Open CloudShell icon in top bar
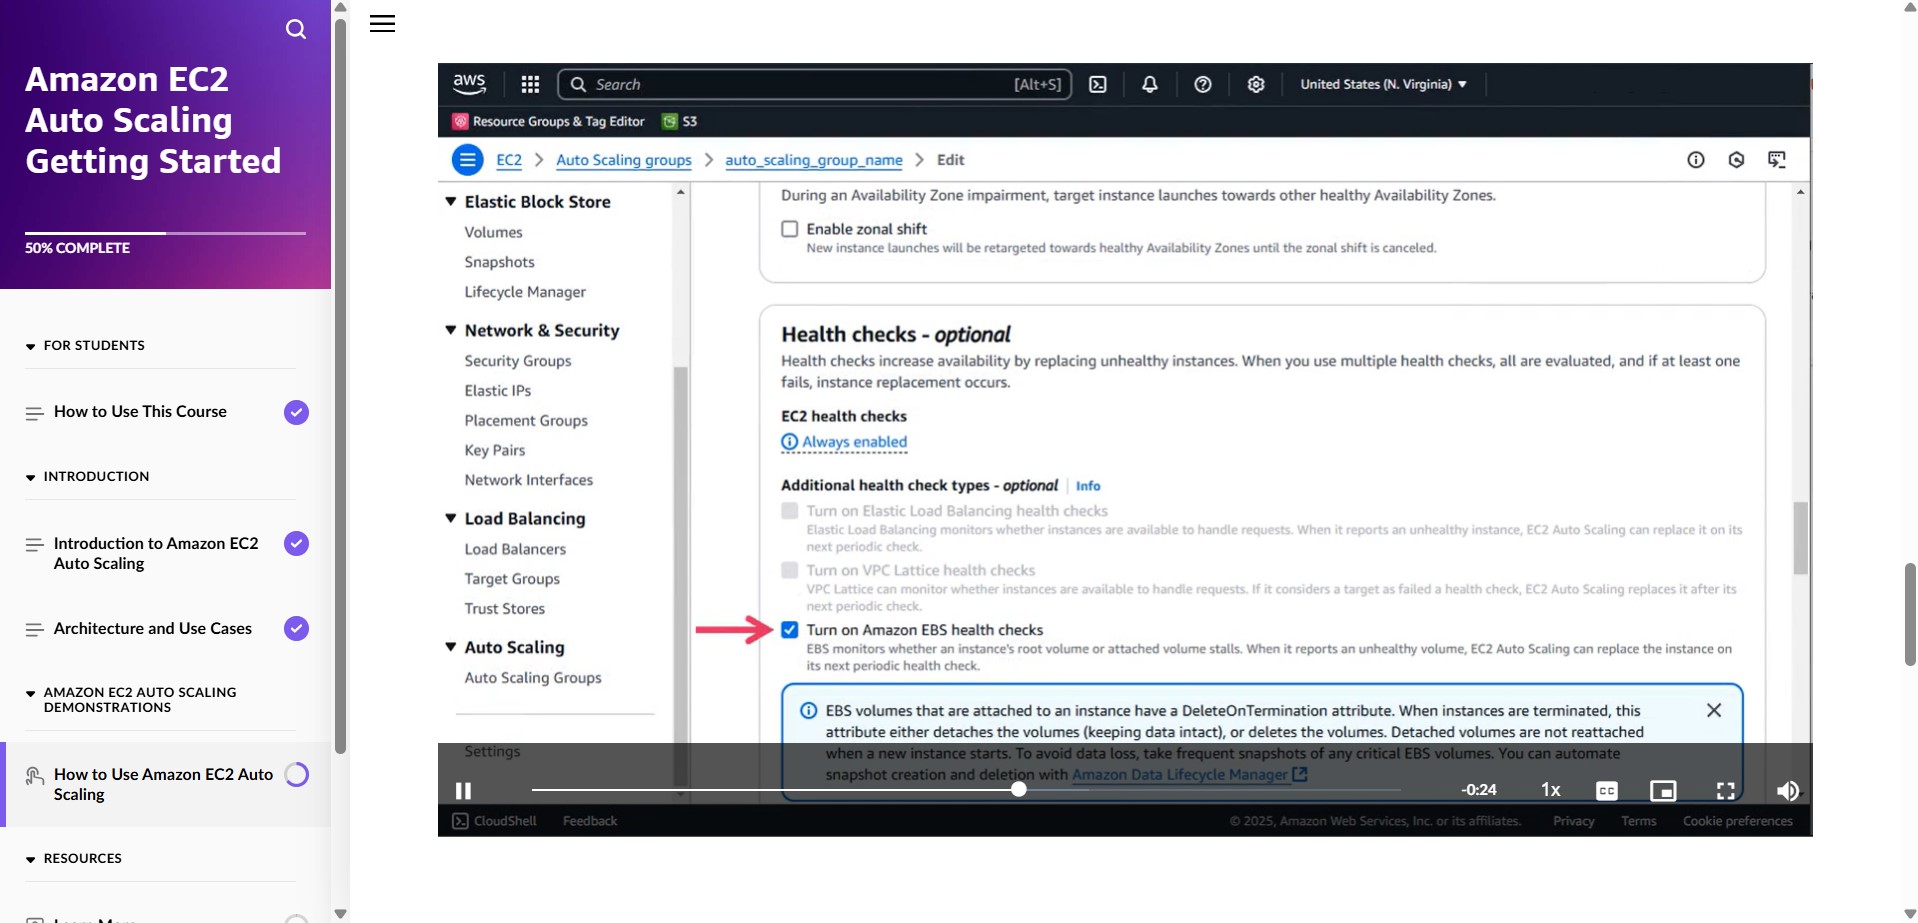 click(x=1098, y=84)
